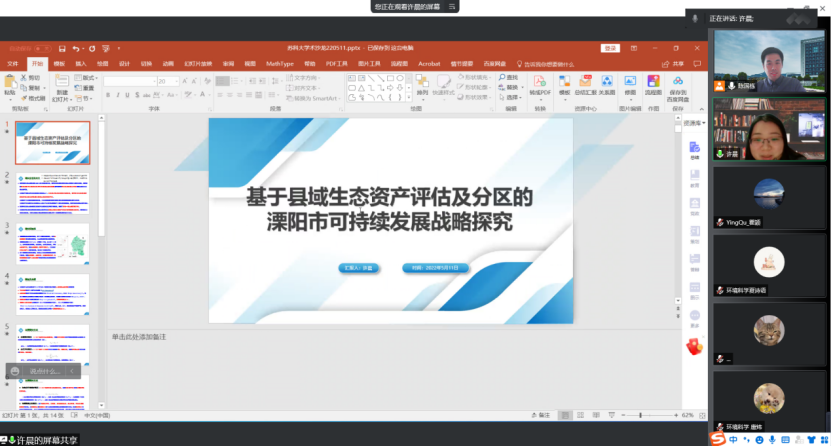Toggle Underline text formatting
Image resolution: width=831 pixels, height=446 pixels.
pos(127,96)
